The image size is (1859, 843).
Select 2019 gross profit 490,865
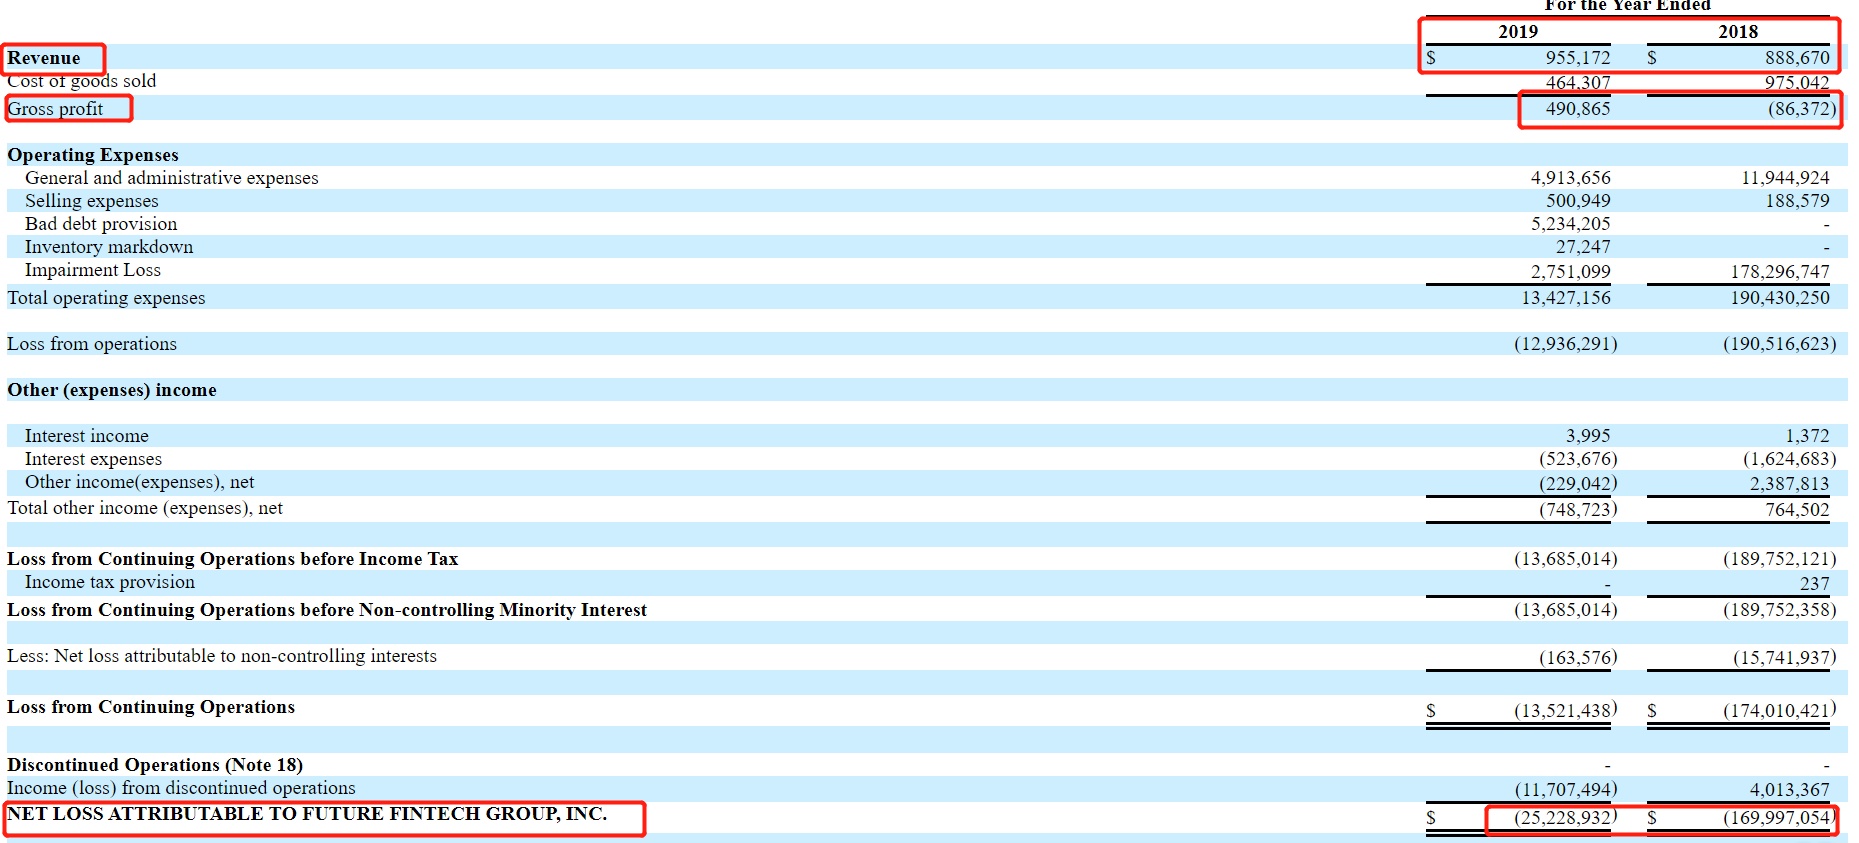pyautogui.click(x=1578, y=109)
